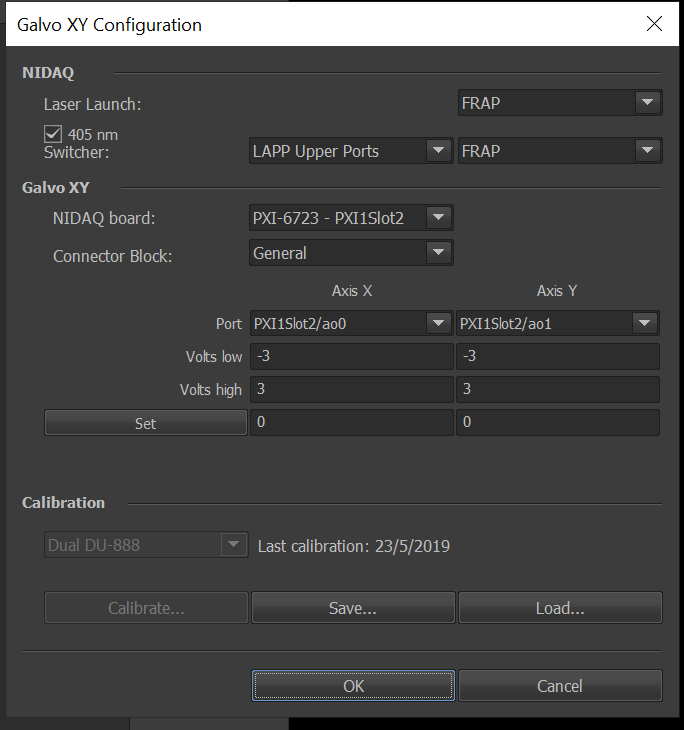Image resolution: width=684 pixels, height=730 pixels.
Task: Open Axis X port PXI1Slot2/ao0 dropdown
Action: point(350,323)
